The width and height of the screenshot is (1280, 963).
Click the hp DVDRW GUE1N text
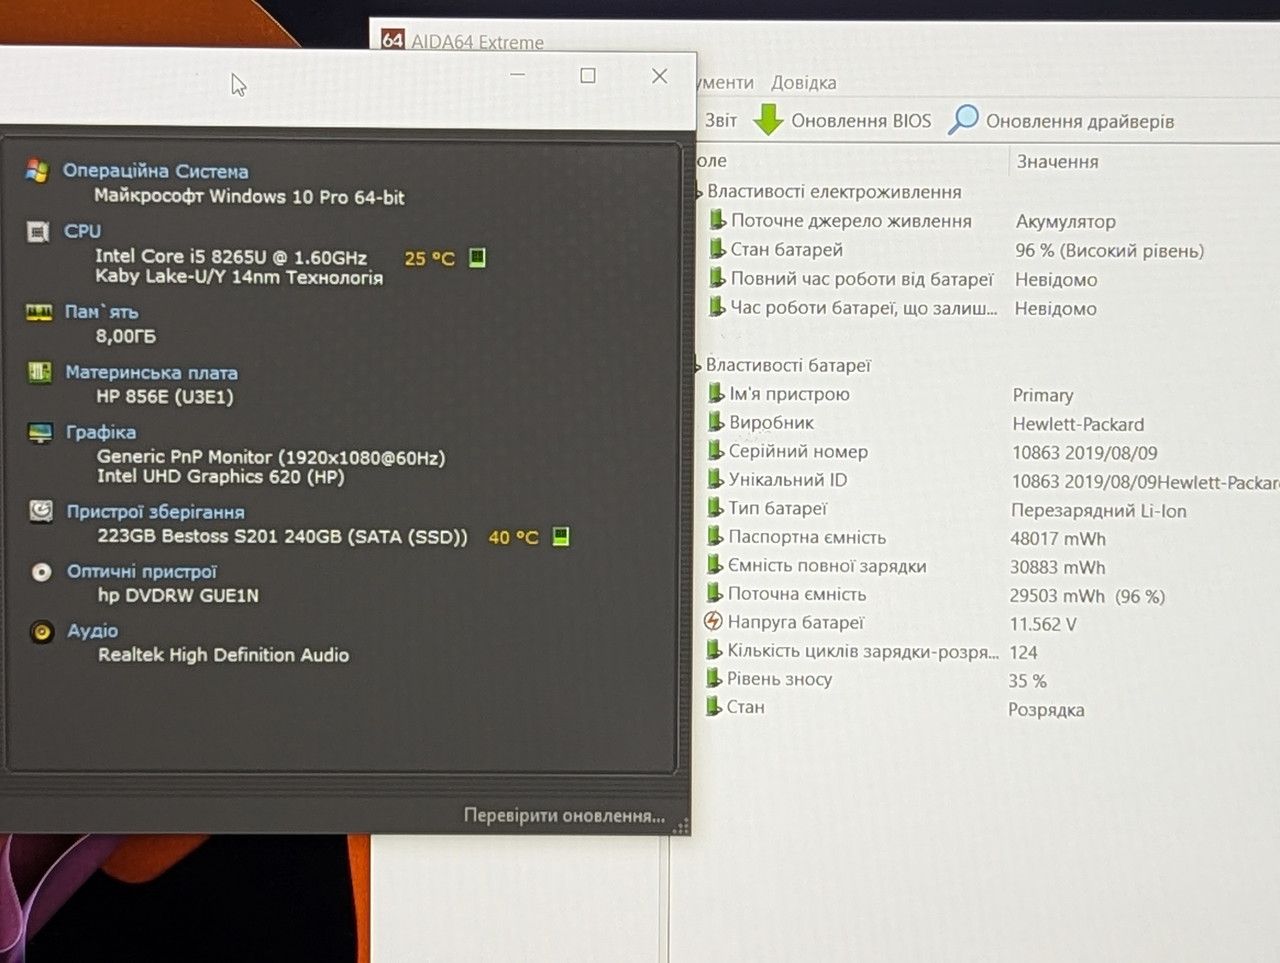pos(178,596)
